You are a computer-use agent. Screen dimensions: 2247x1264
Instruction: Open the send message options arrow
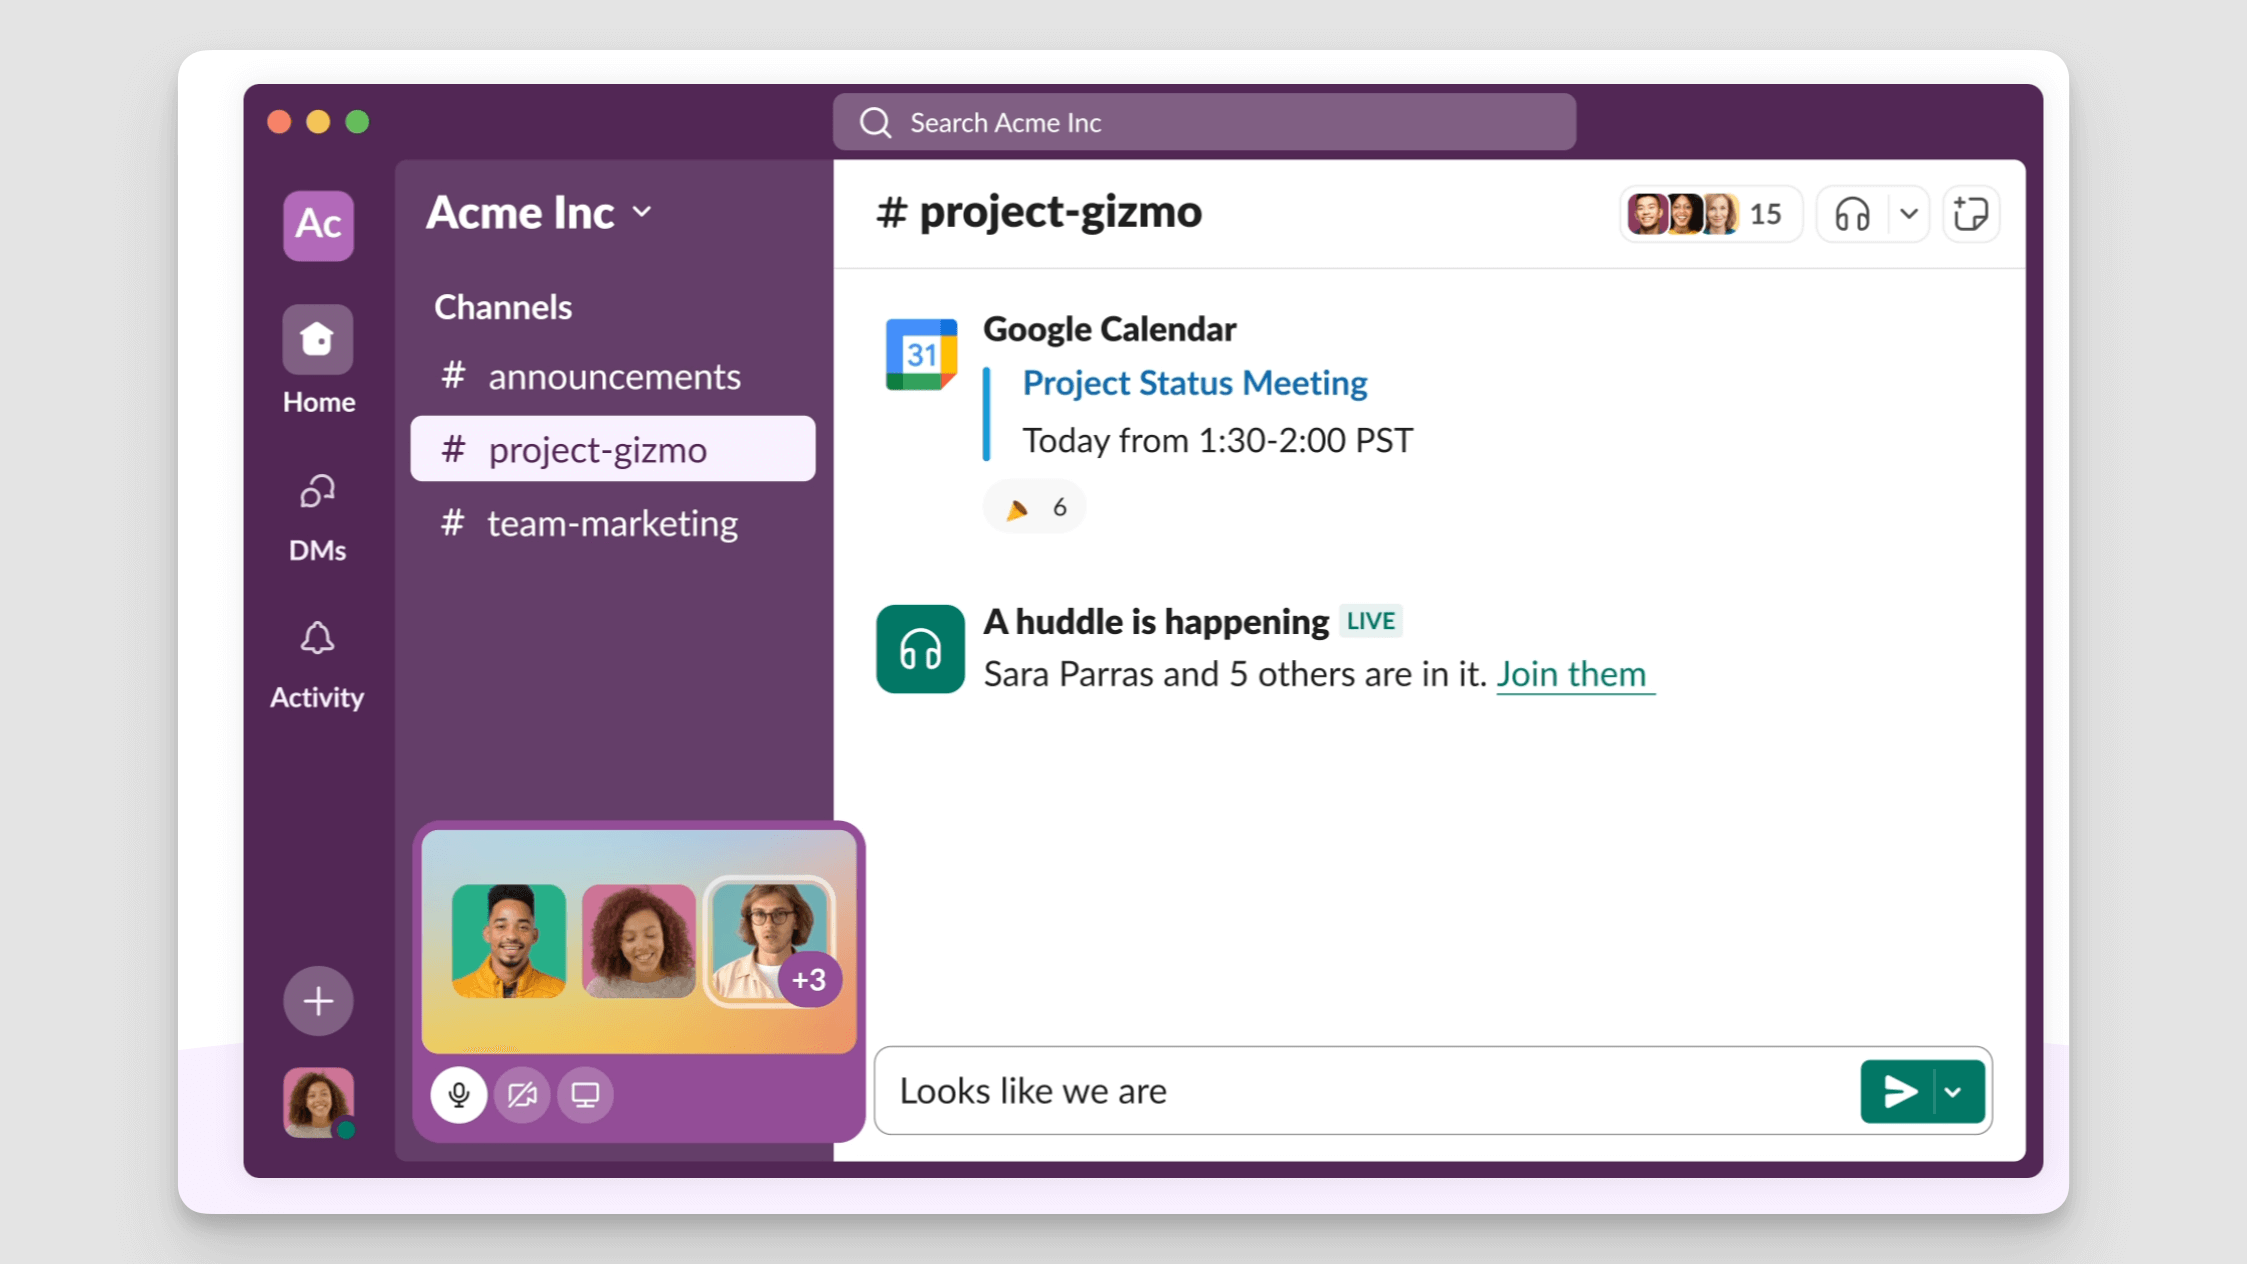pos(1953,1091)
